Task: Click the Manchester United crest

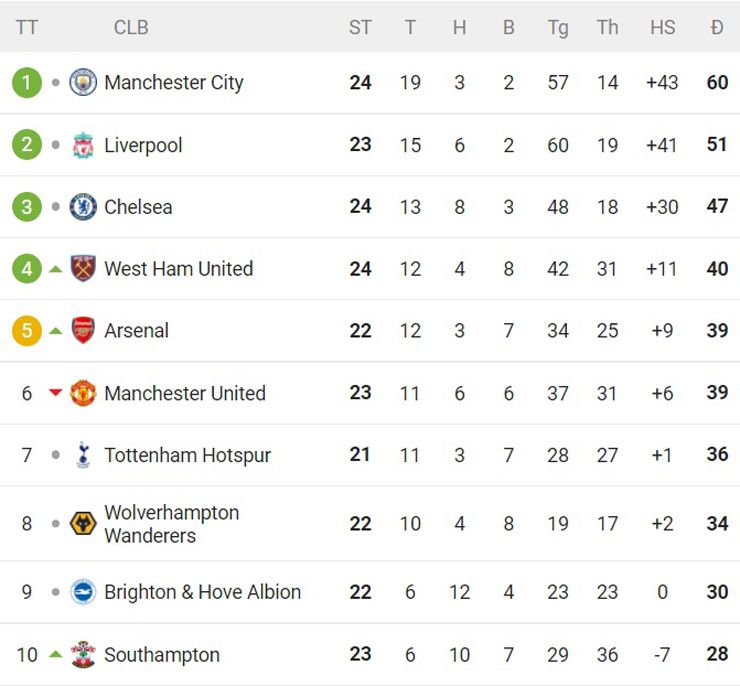Action: (83, 393)
